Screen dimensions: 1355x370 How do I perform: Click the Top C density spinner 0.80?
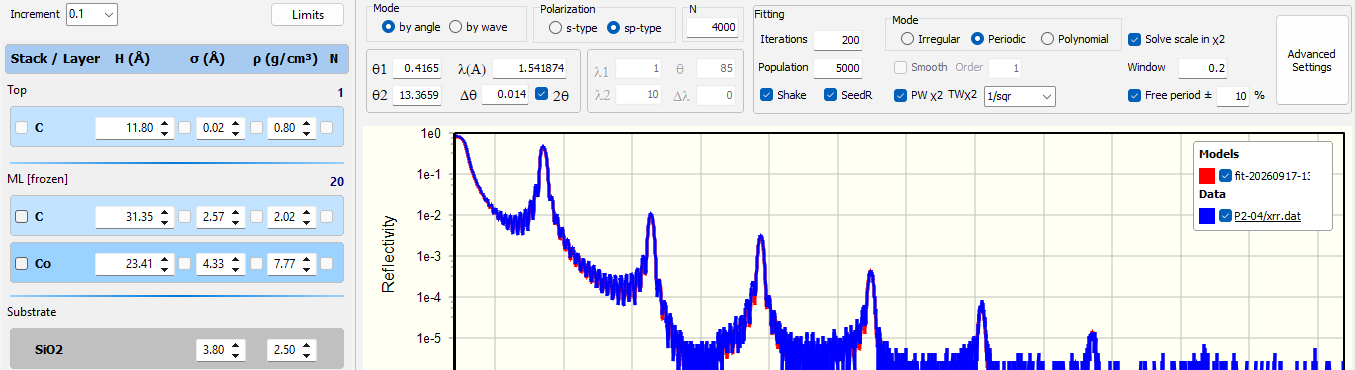click(292, 128)
